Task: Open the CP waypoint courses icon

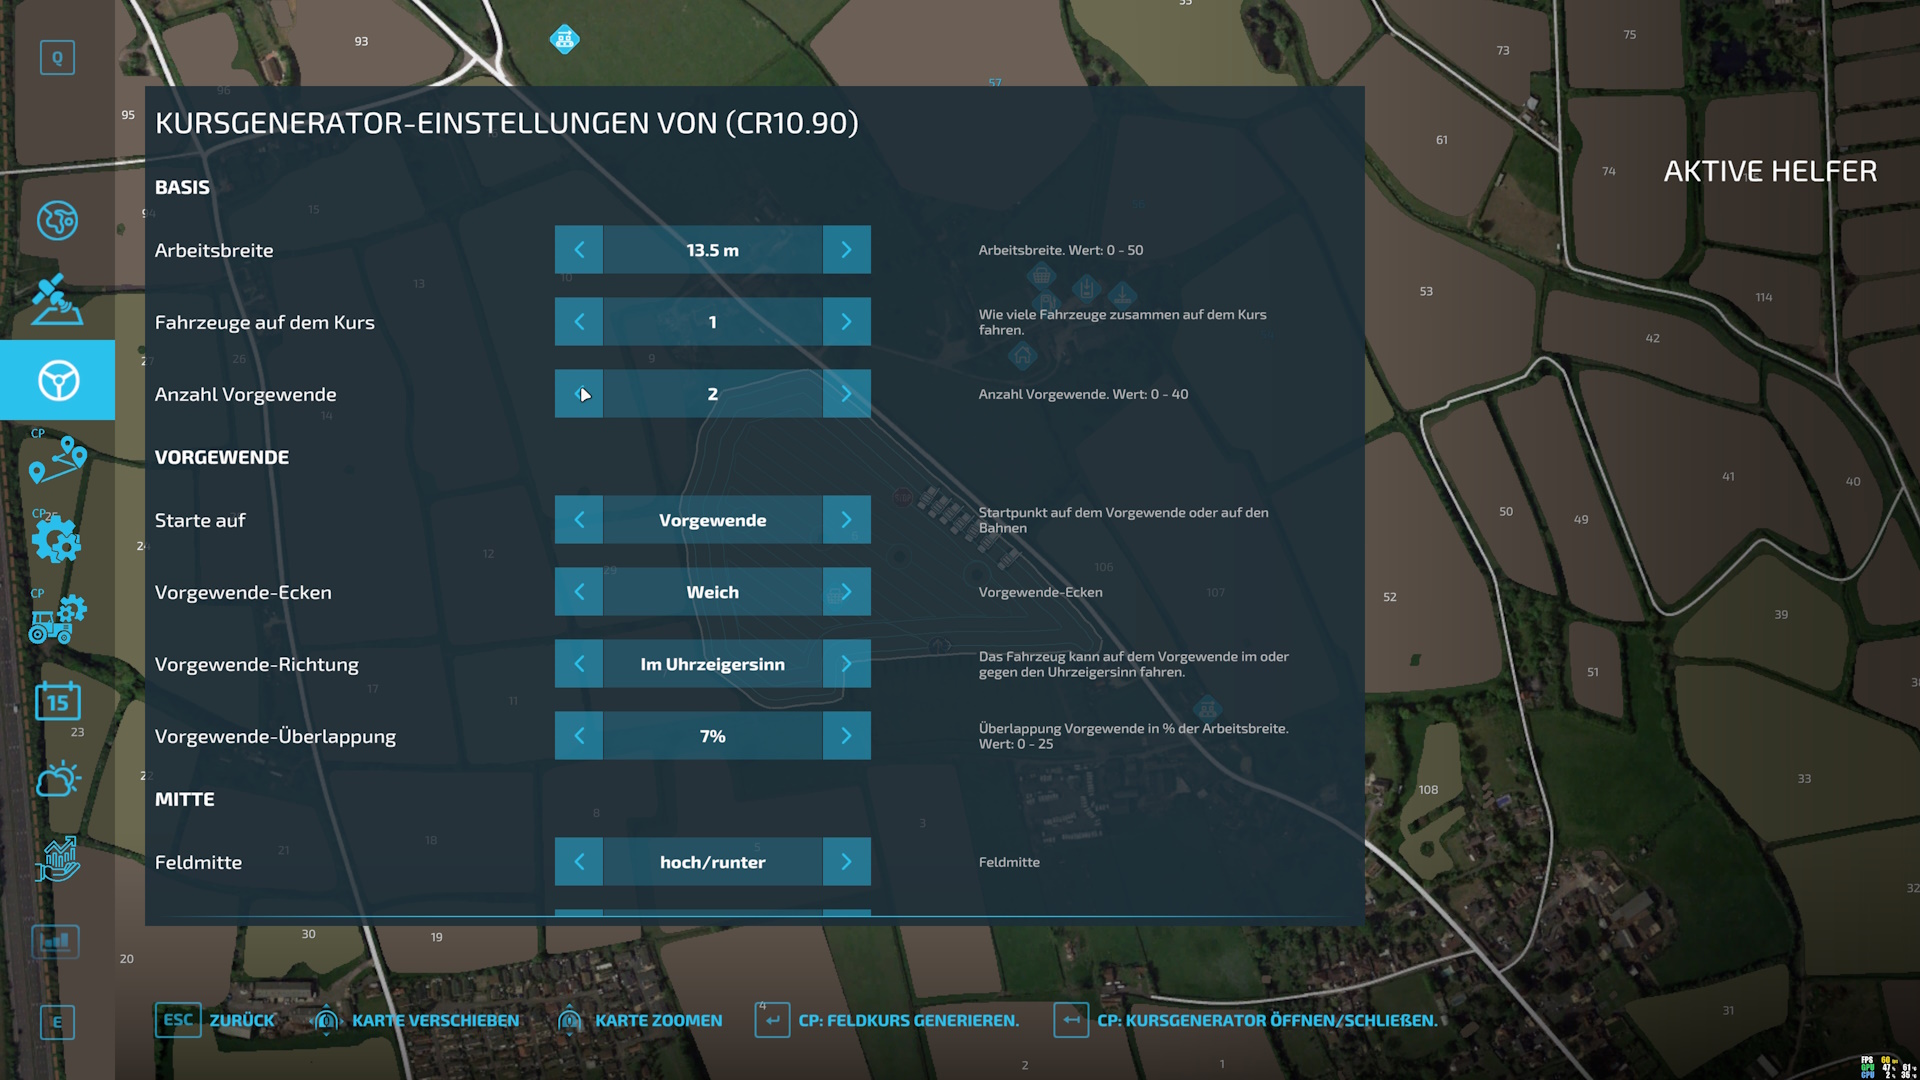Action: pyautogui.click(x=57, y=461)
